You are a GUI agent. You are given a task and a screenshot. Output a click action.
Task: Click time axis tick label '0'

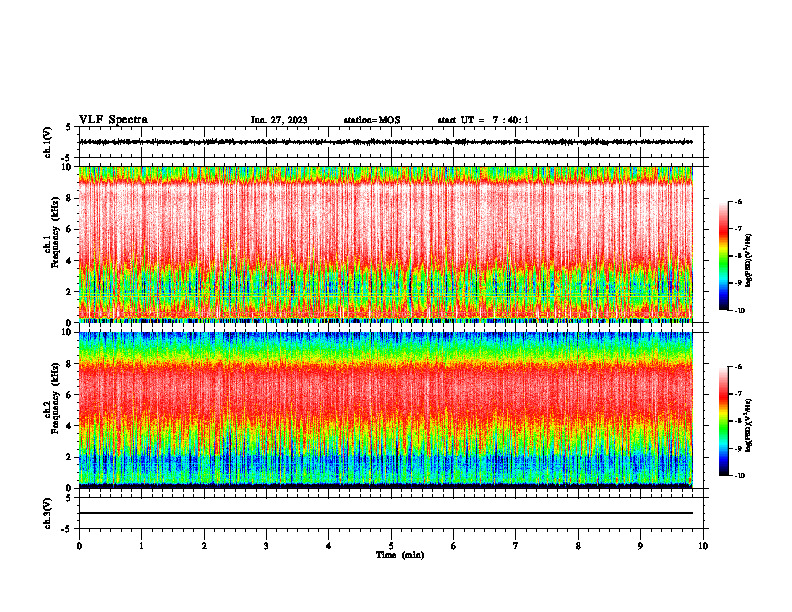79,546
